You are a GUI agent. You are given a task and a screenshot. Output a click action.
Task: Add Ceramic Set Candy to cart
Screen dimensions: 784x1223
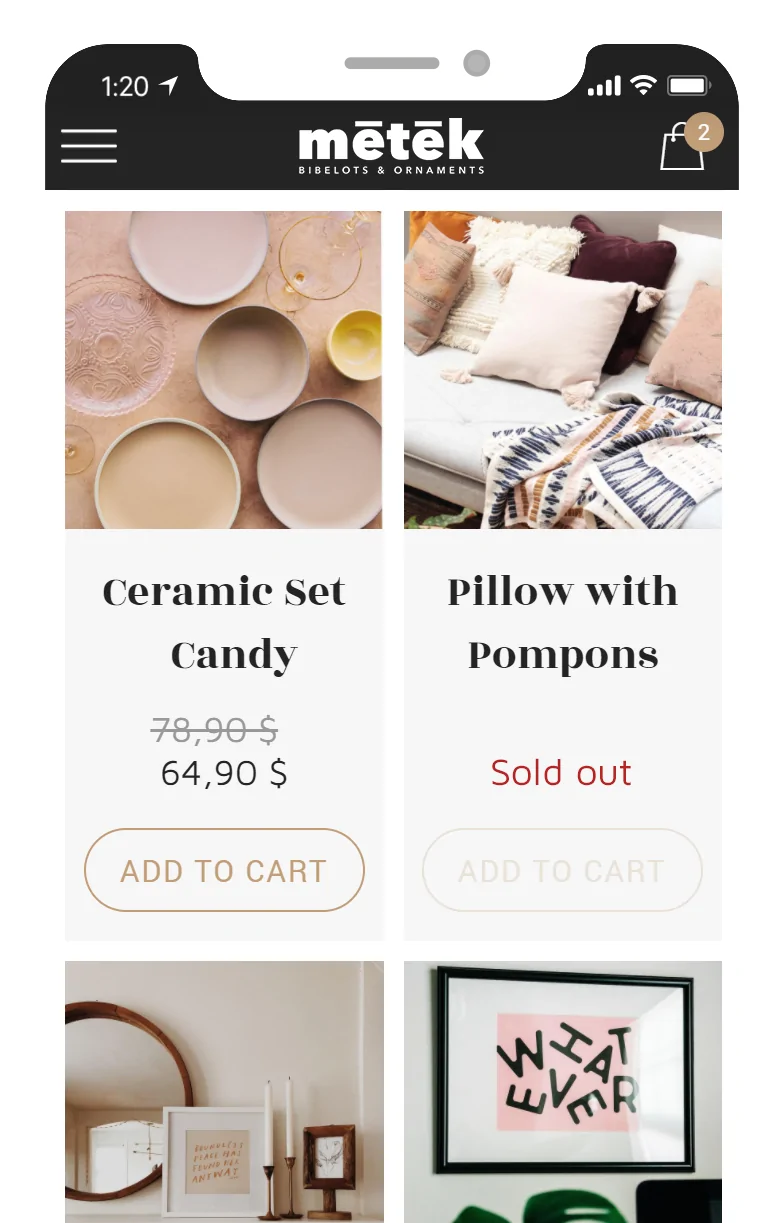[224, 870]
